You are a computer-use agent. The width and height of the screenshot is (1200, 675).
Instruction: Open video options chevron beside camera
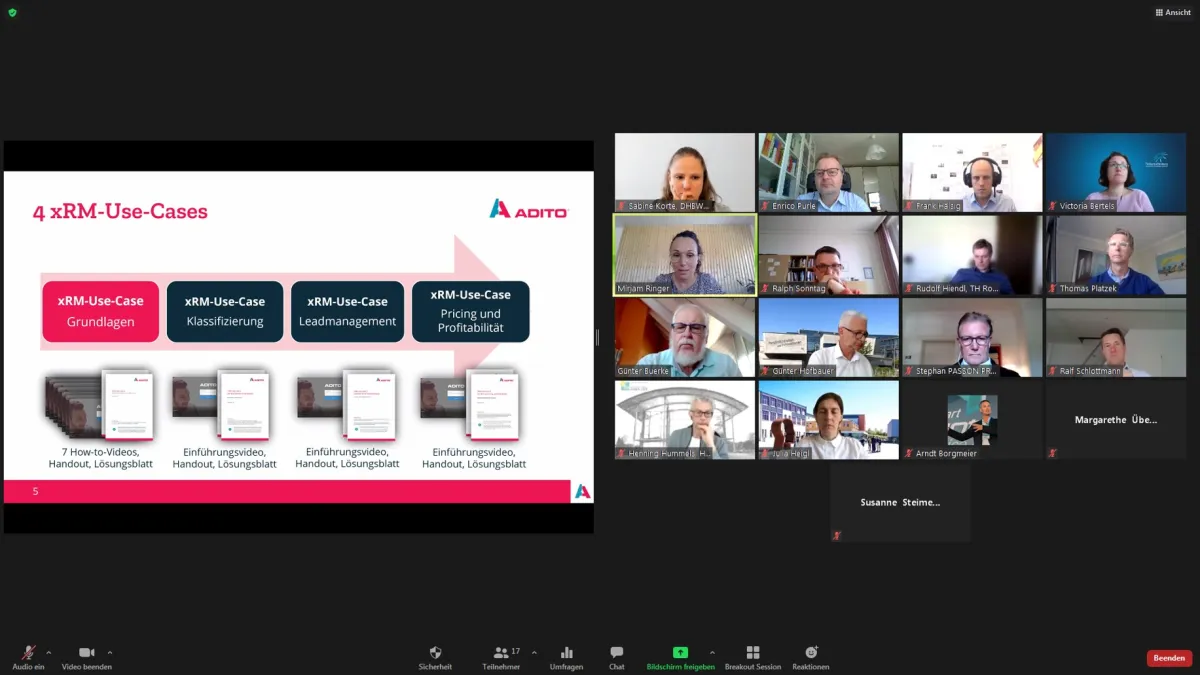point(110,652)
